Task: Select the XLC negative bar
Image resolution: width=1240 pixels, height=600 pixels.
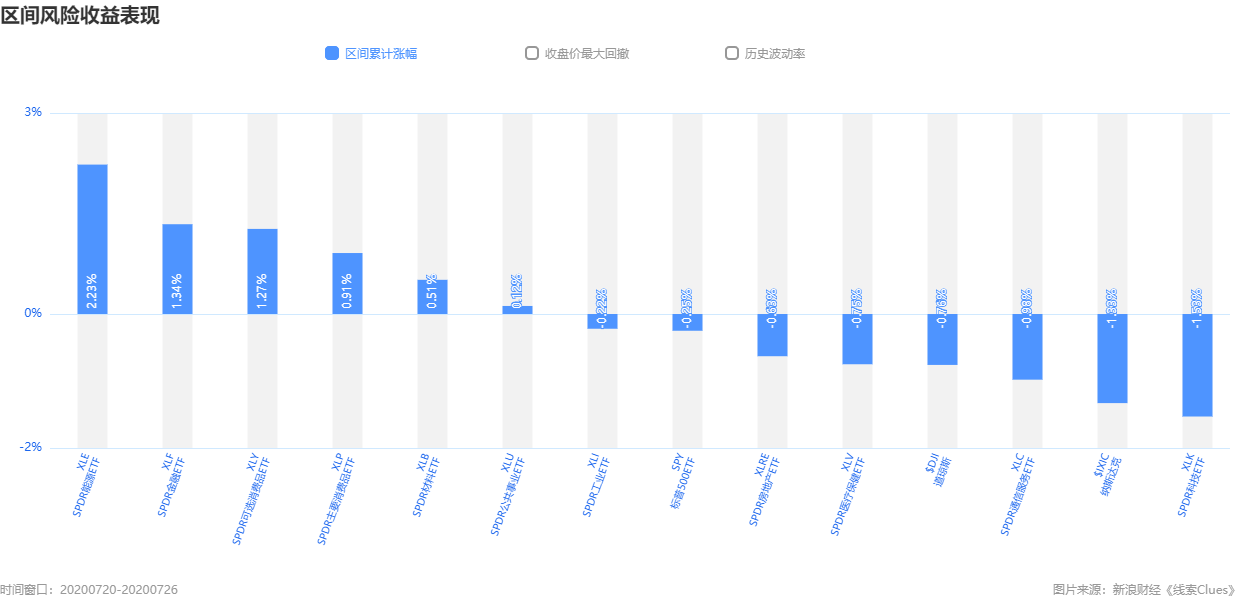Action: (x=1027, y=347)
